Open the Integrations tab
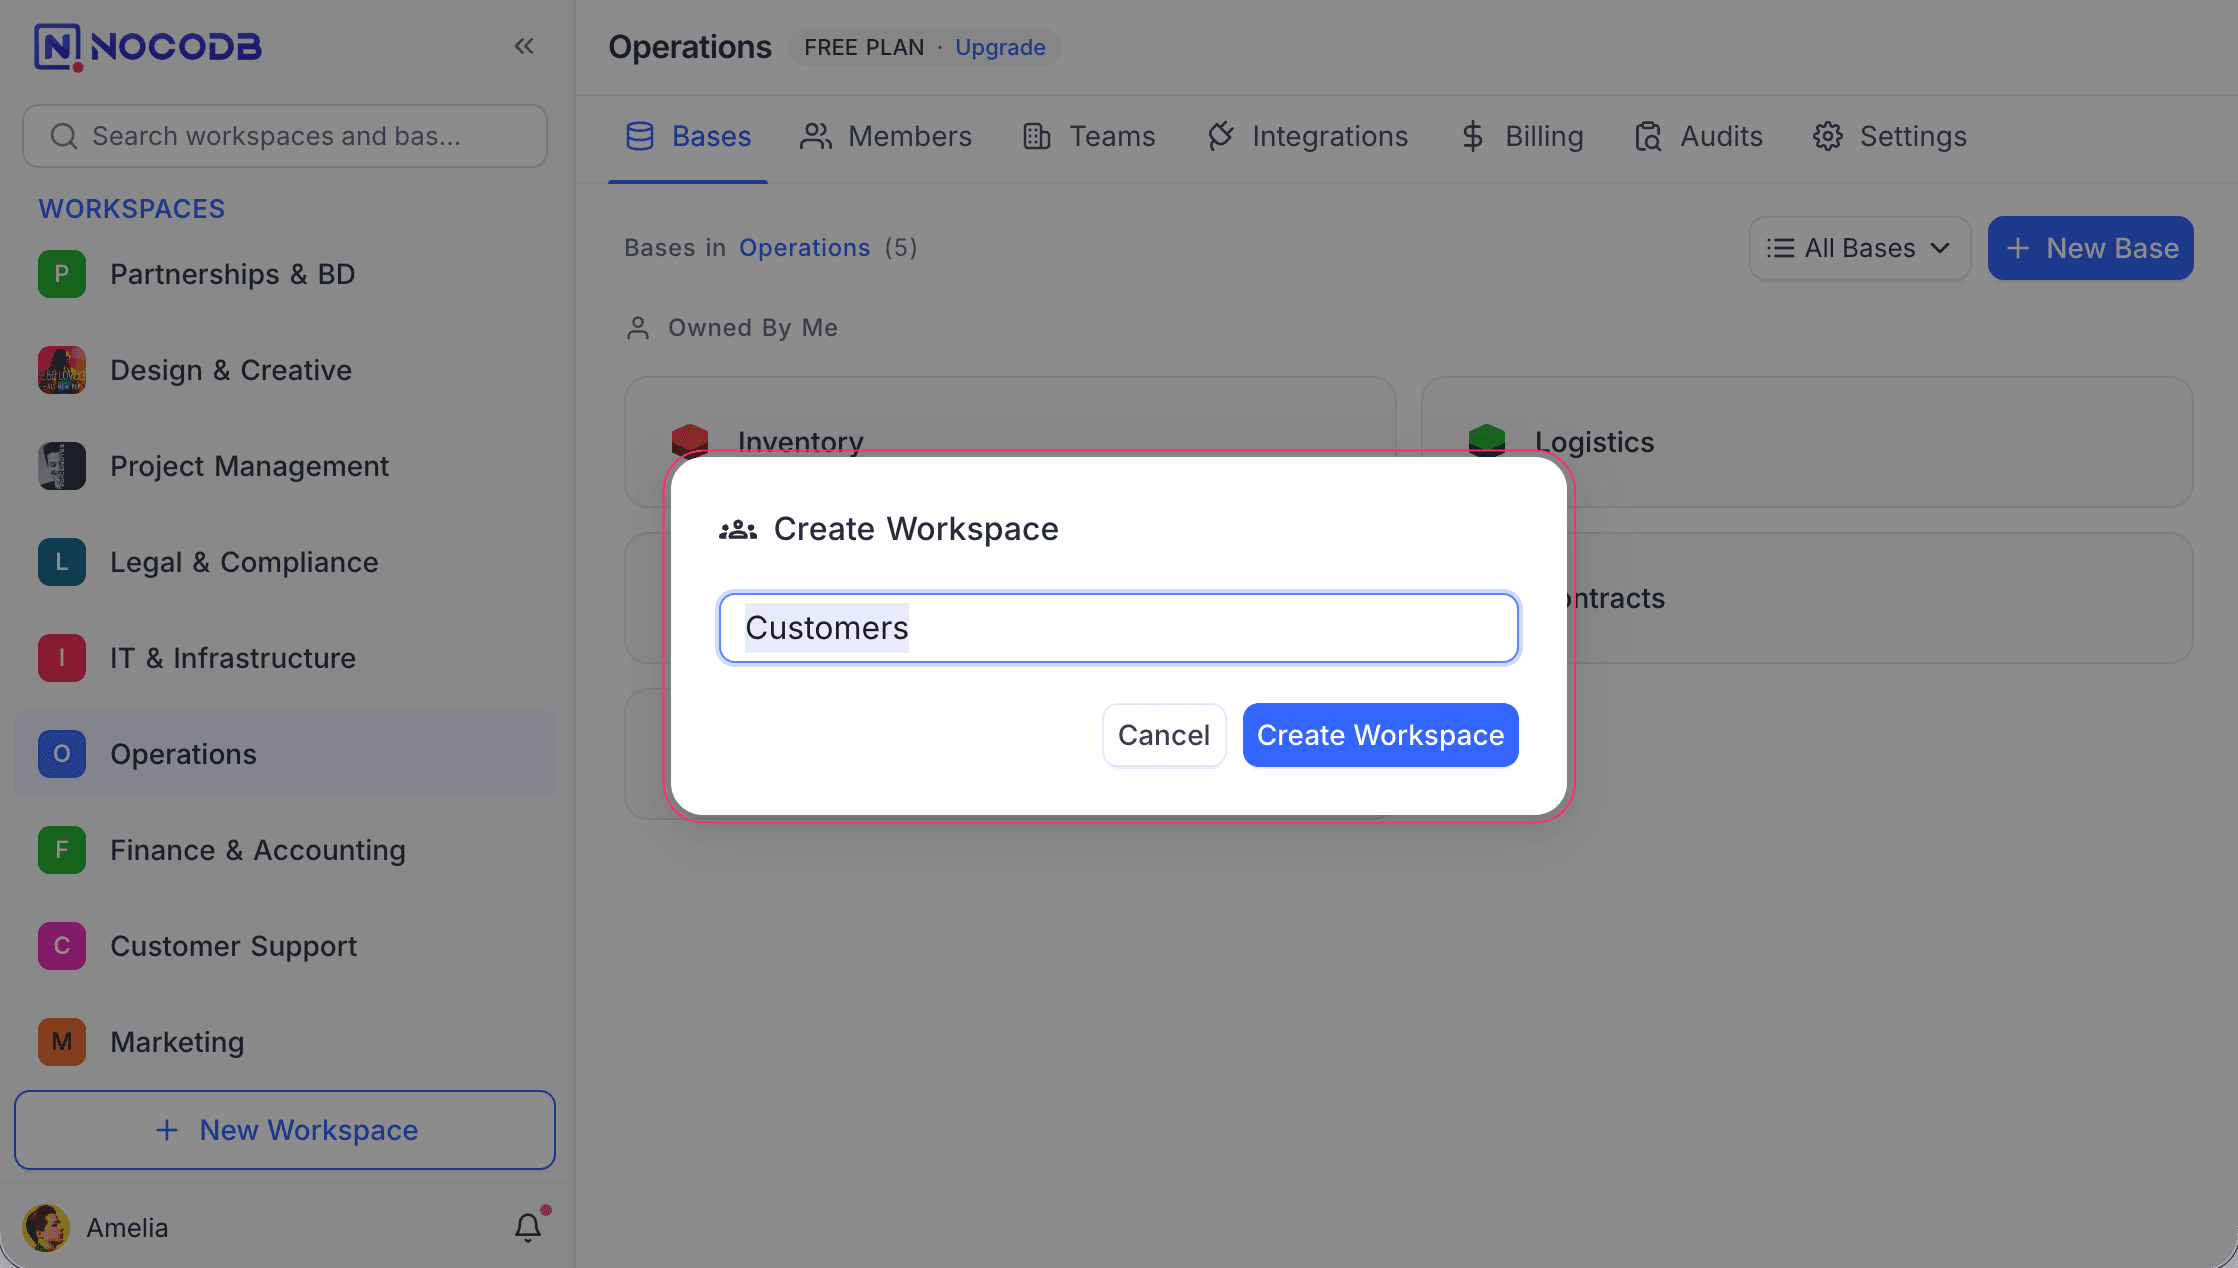The image size is (2238, 1268). click(1308, 136)
